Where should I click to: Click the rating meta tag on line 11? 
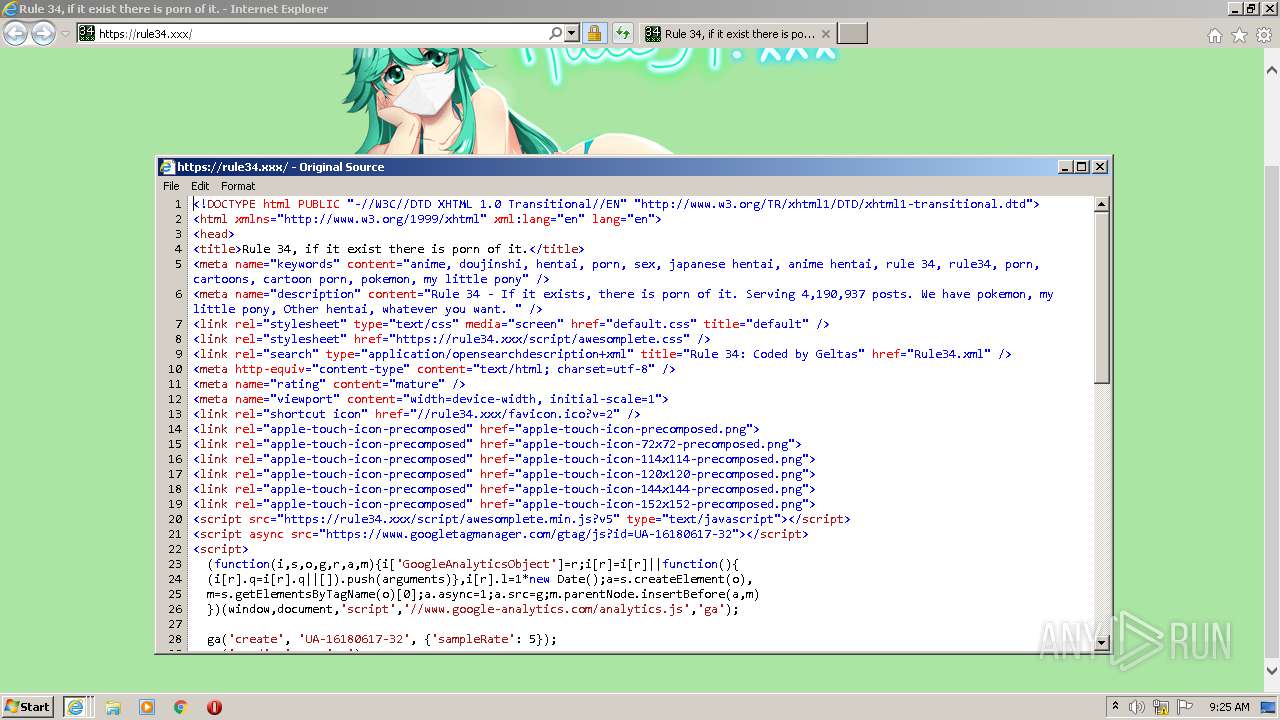coord(329,384)
